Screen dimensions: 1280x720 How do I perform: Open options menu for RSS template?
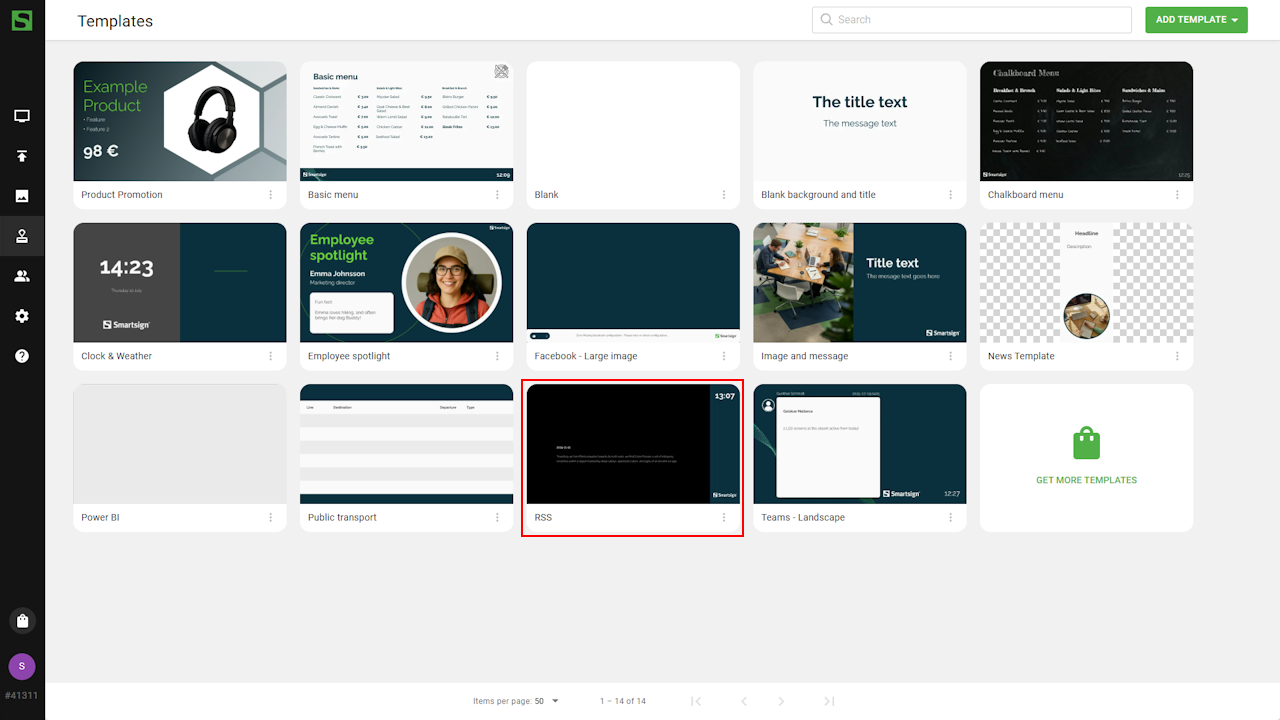pyautogui.click(x=724, y=518)
